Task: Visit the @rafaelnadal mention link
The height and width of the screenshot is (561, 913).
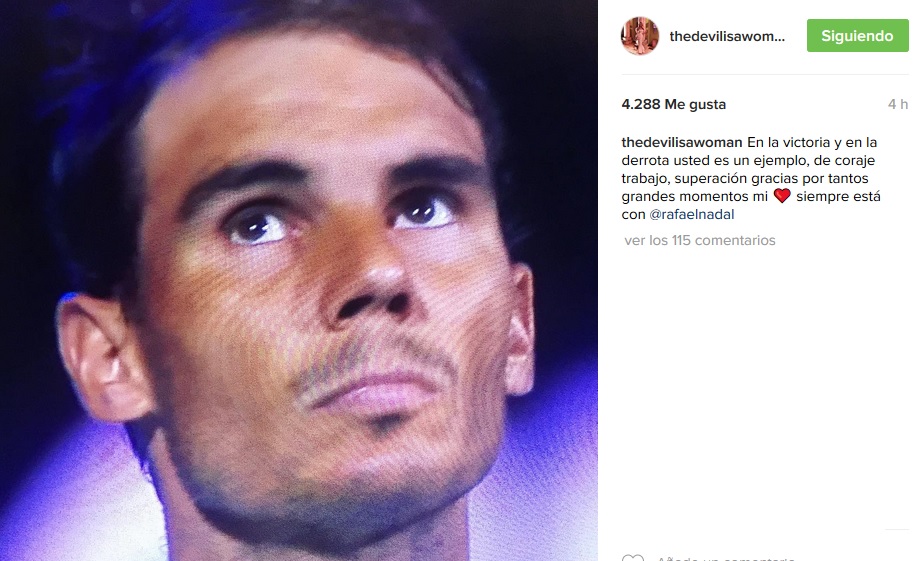Action: coord(692,214)
